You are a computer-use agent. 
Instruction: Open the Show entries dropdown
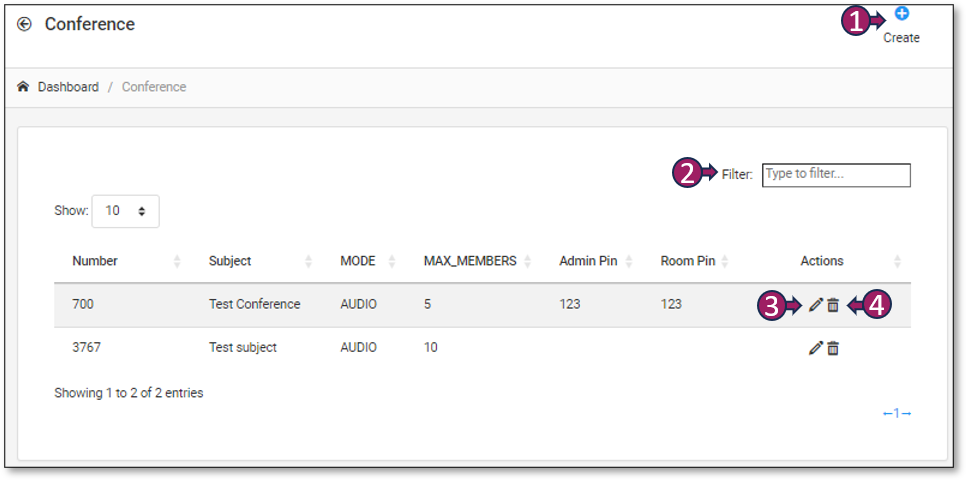tap(125, 211)
